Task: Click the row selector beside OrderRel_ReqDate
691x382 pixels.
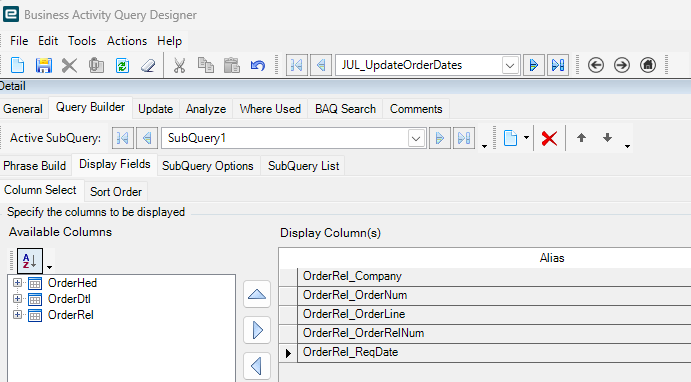Action: coord(288,352)
